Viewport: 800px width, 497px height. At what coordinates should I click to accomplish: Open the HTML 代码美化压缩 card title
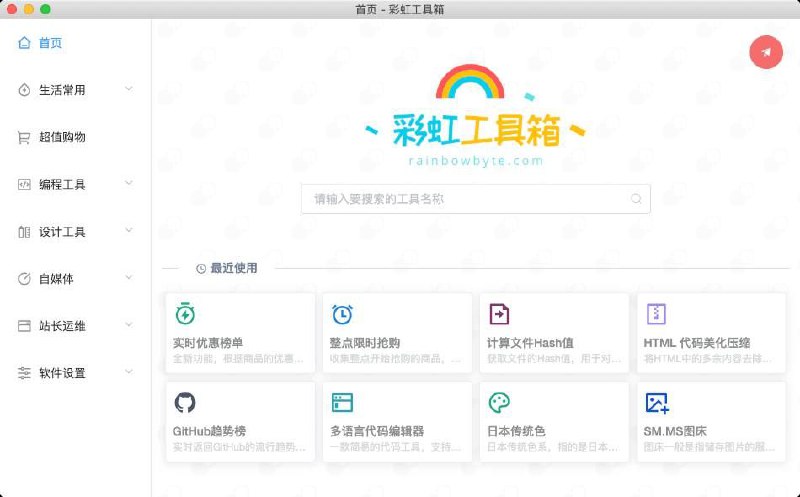pyautogui.click(x=697, y=343)
